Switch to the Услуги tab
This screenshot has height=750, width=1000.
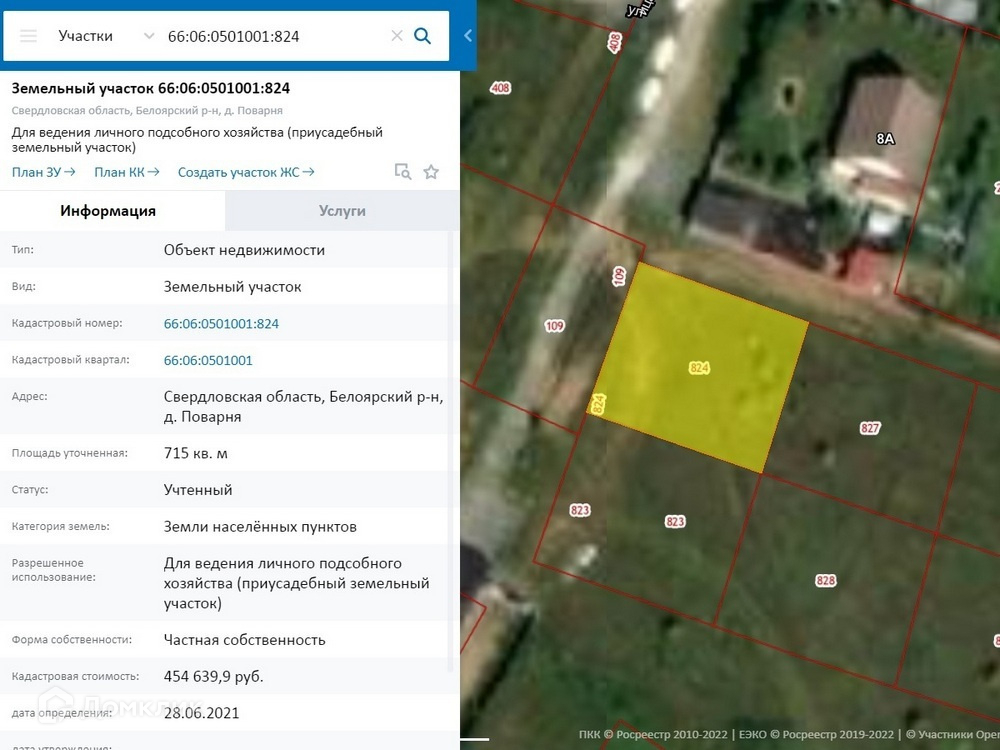(x=342, y=211)
